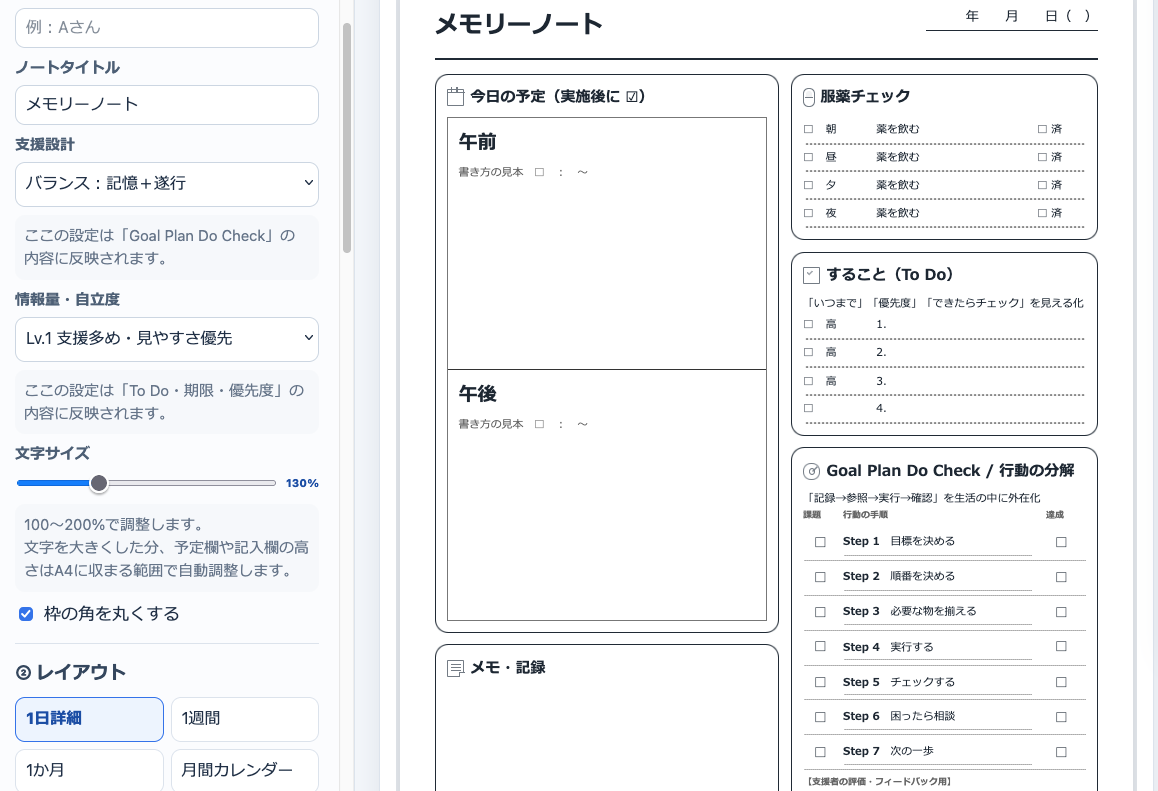
Task: Open the 支援設計 dropdown
Action: [x=167, y=184]
